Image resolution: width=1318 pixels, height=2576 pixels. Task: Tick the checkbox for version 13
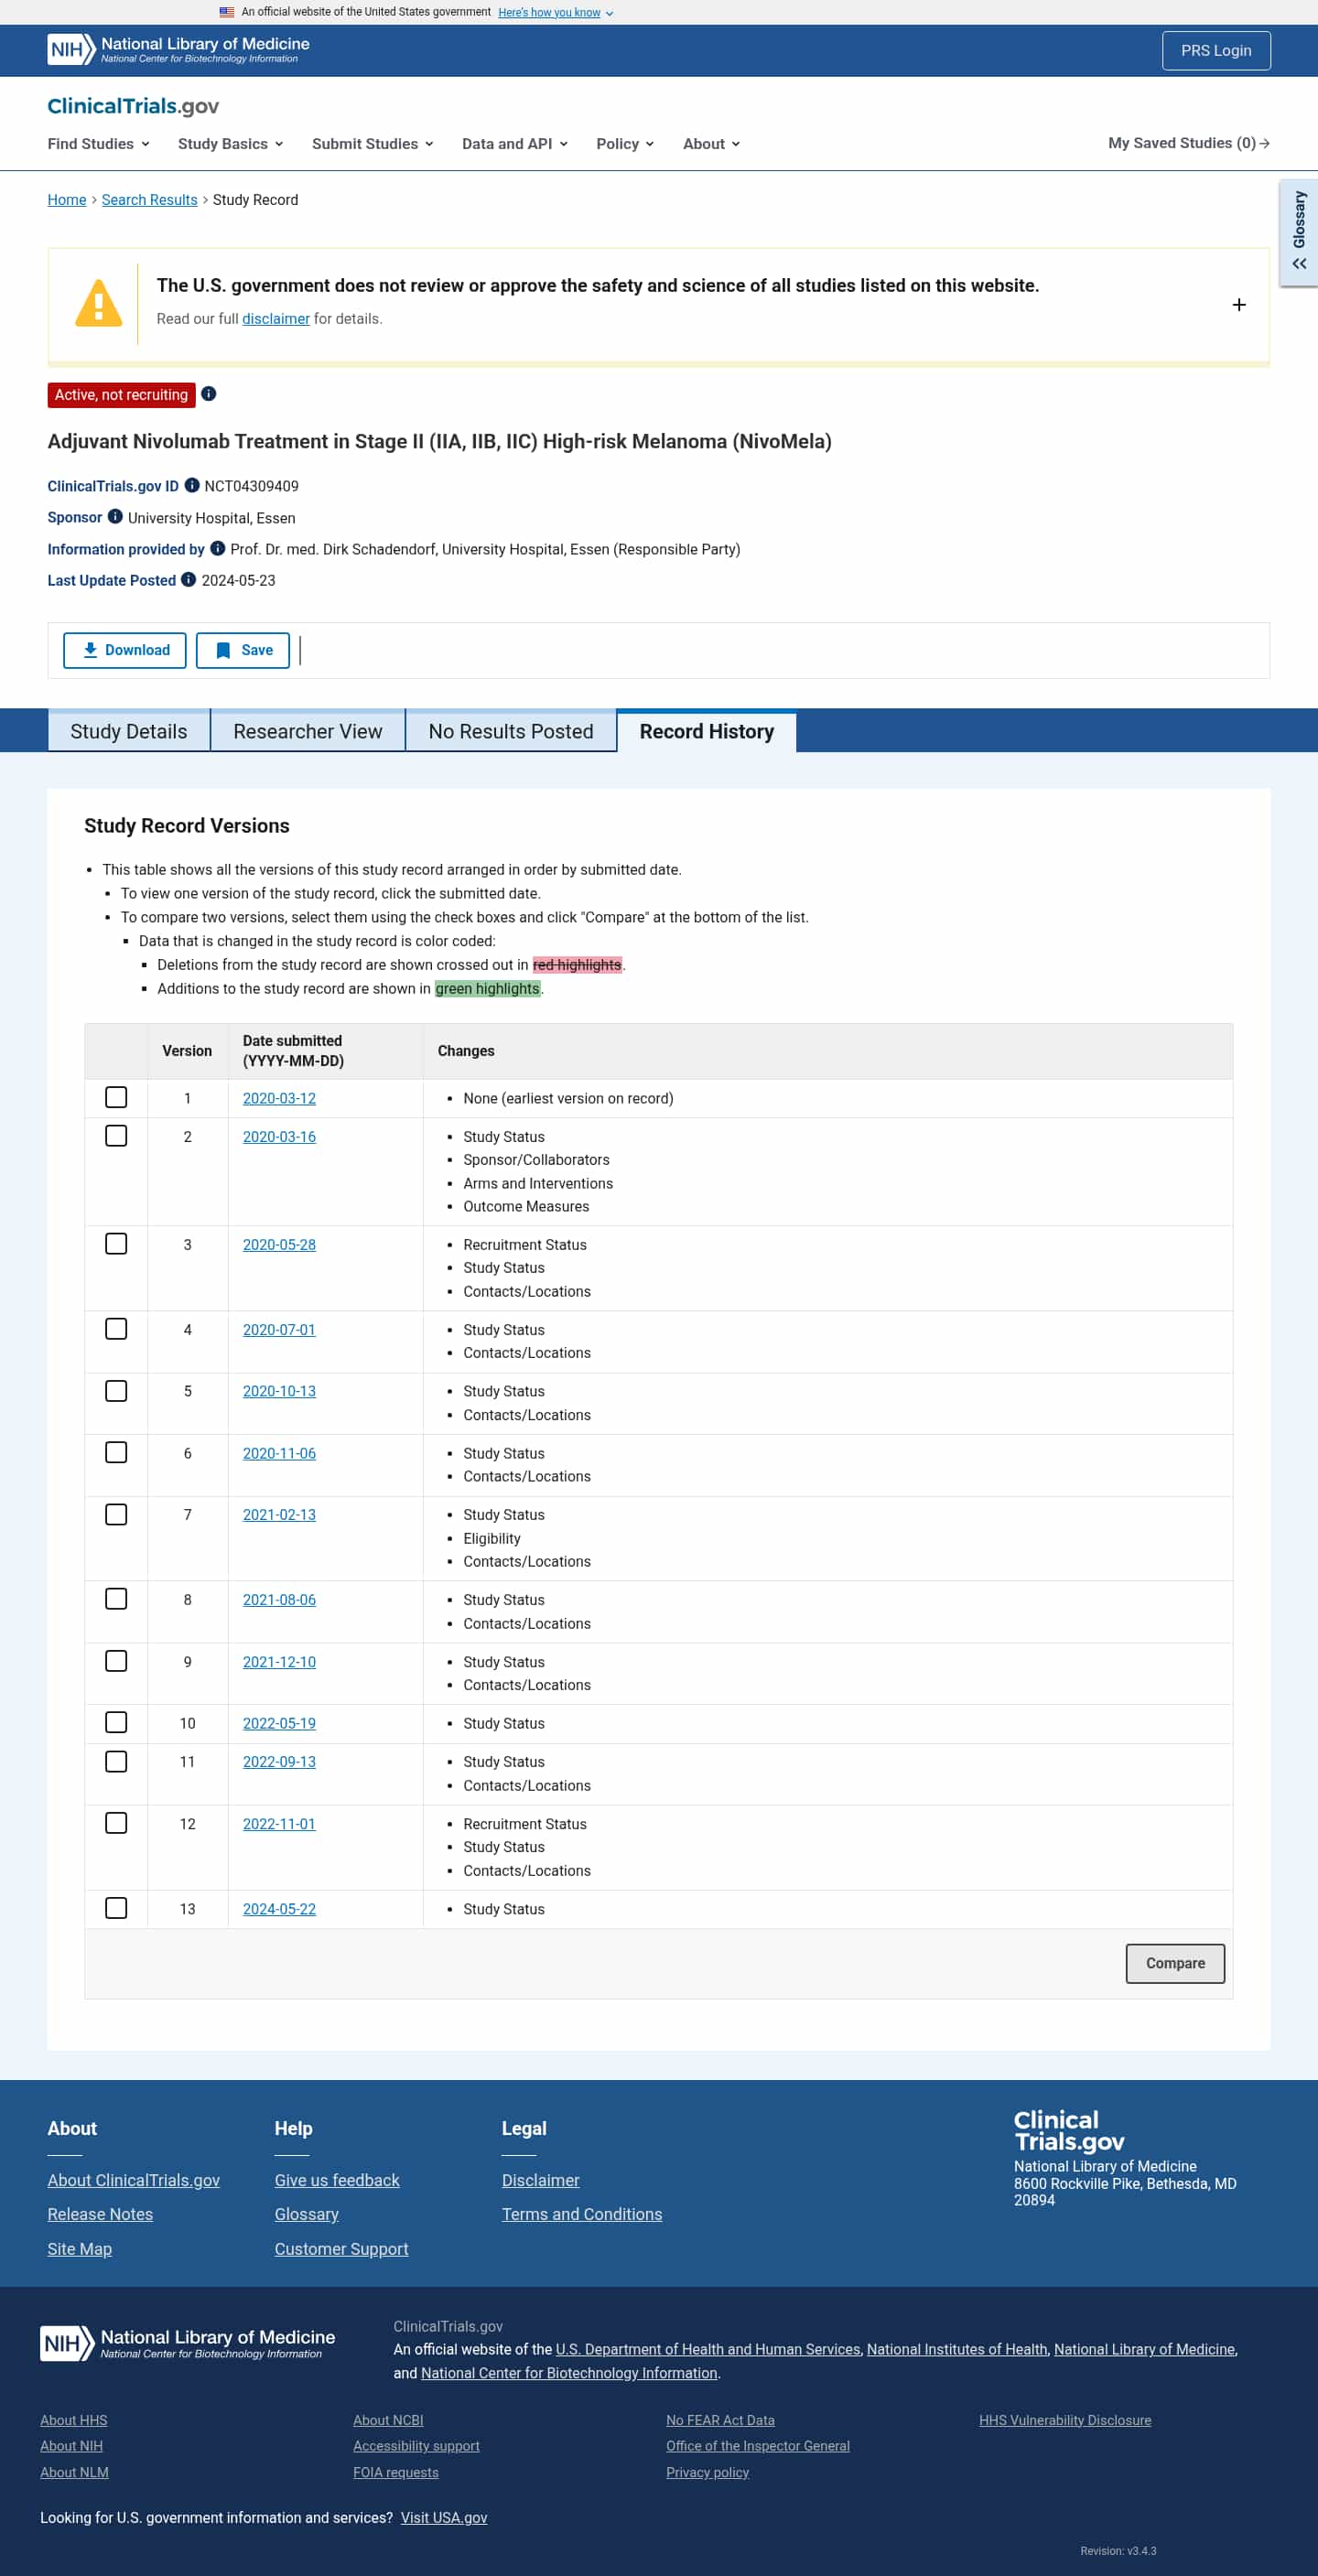point(116,1908)
